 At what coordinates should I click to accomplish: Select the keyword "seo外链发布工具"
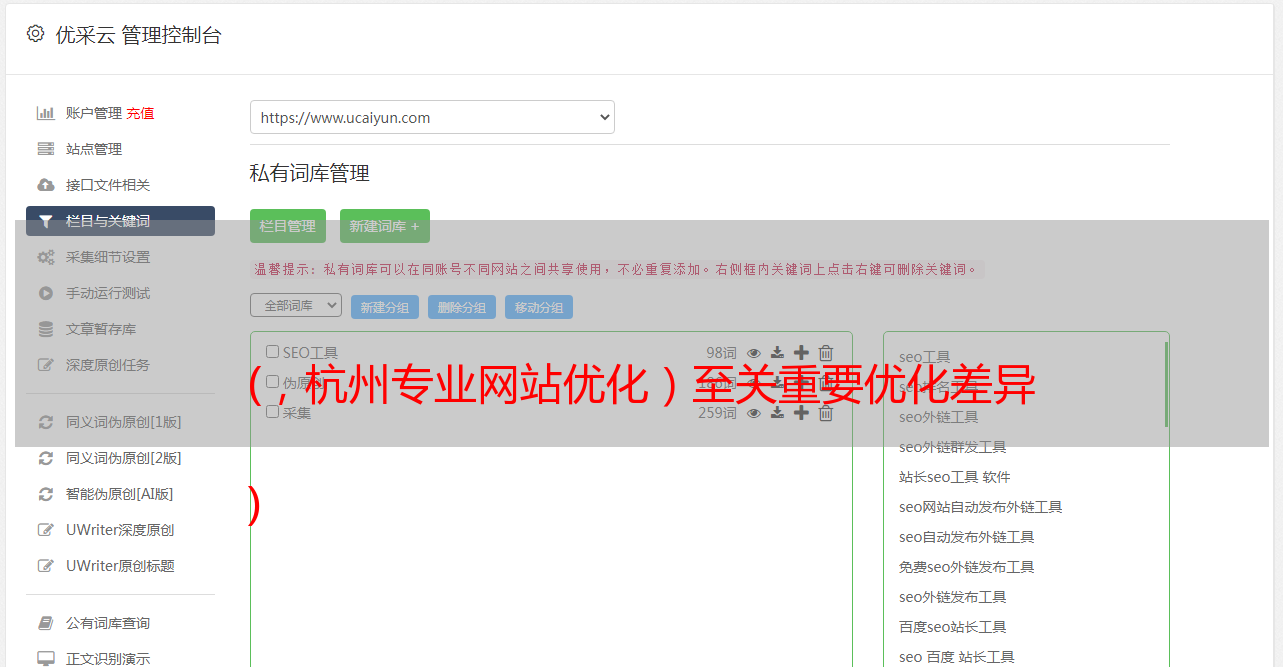pyautogui.click(x=952, y=597)
